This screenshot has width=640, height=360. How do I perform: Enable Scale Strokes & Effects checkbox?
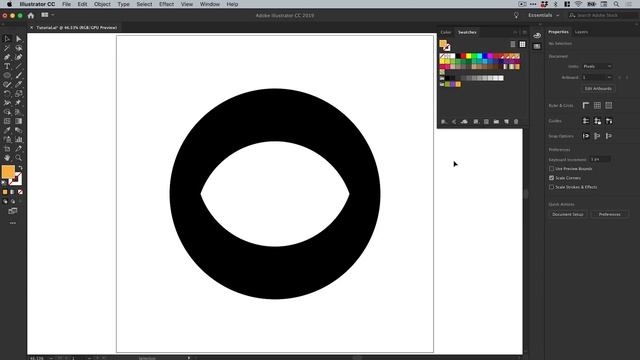[x=551, y=187]
